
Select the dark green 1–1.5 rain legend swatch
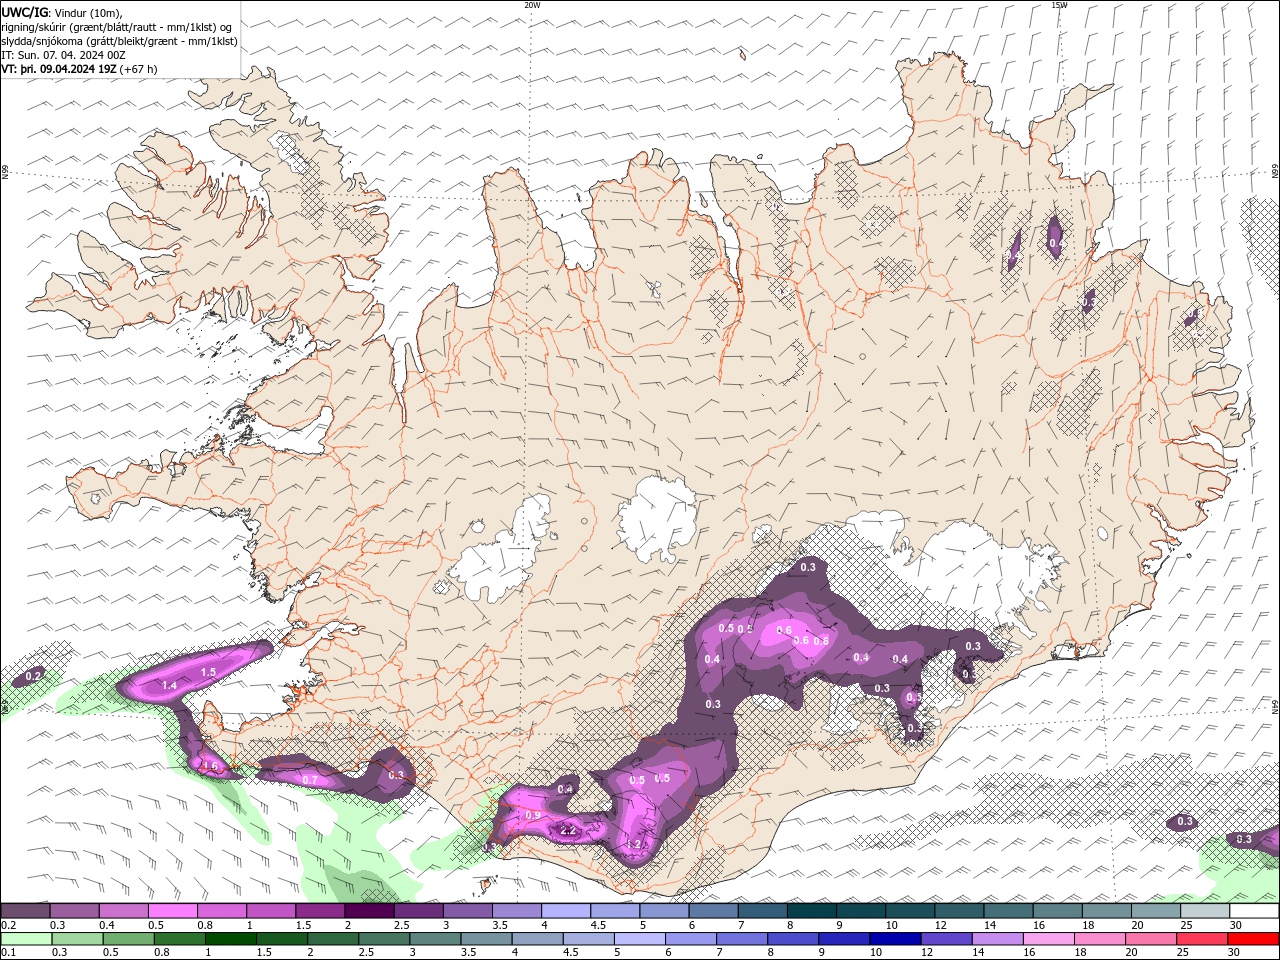click(x=231, y=939)
